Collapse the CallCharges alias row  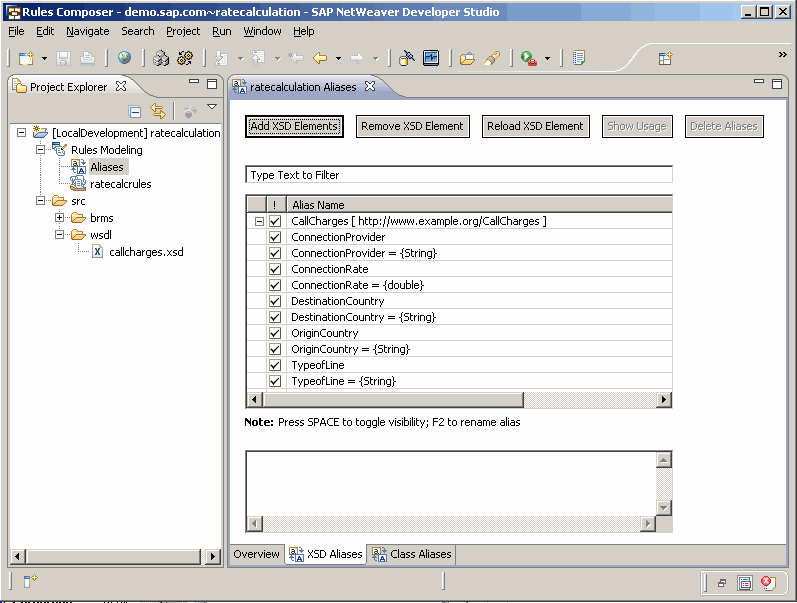tap(259, 221)
